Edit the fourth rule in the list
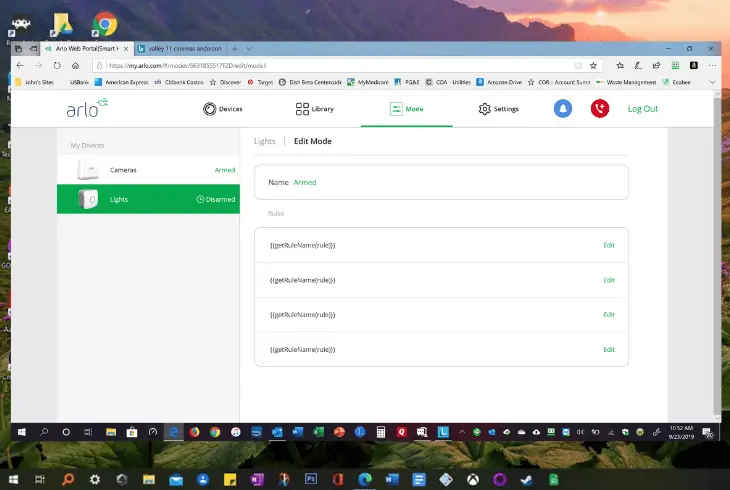This screenshot has width=730, height=490. click(609, 349)
